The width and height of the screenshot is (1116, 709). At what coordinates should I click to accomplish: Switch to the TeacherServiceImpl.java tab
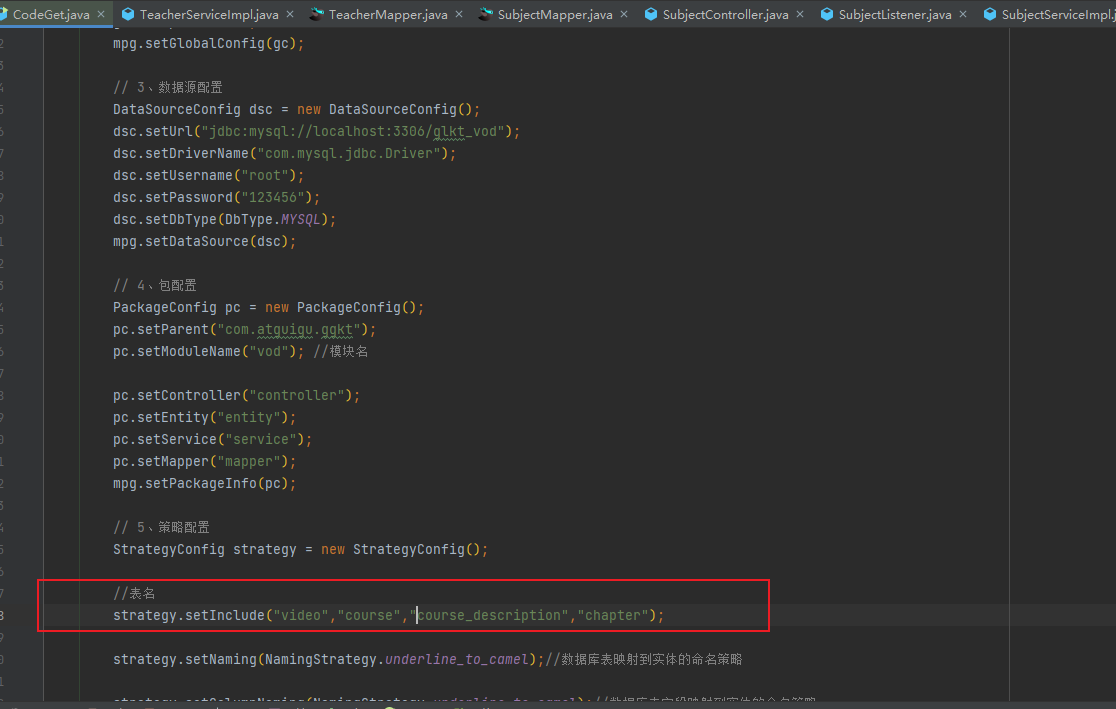(x=209, y=15)
